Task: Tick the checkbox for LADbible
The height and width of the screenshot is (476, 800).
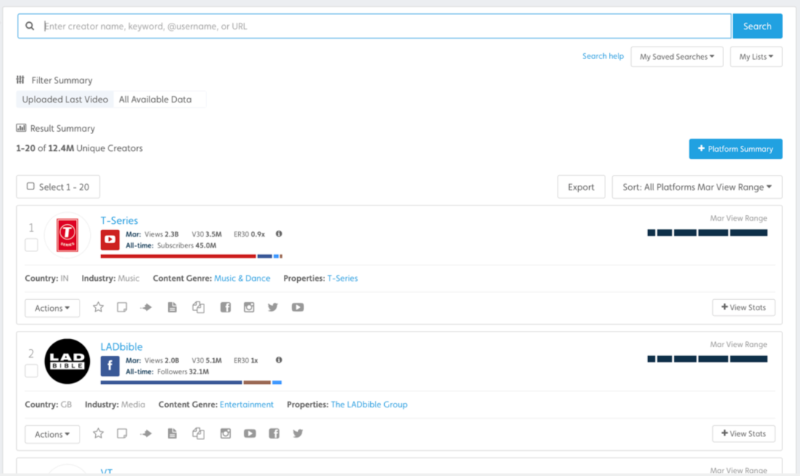Action: click(32, 371)
